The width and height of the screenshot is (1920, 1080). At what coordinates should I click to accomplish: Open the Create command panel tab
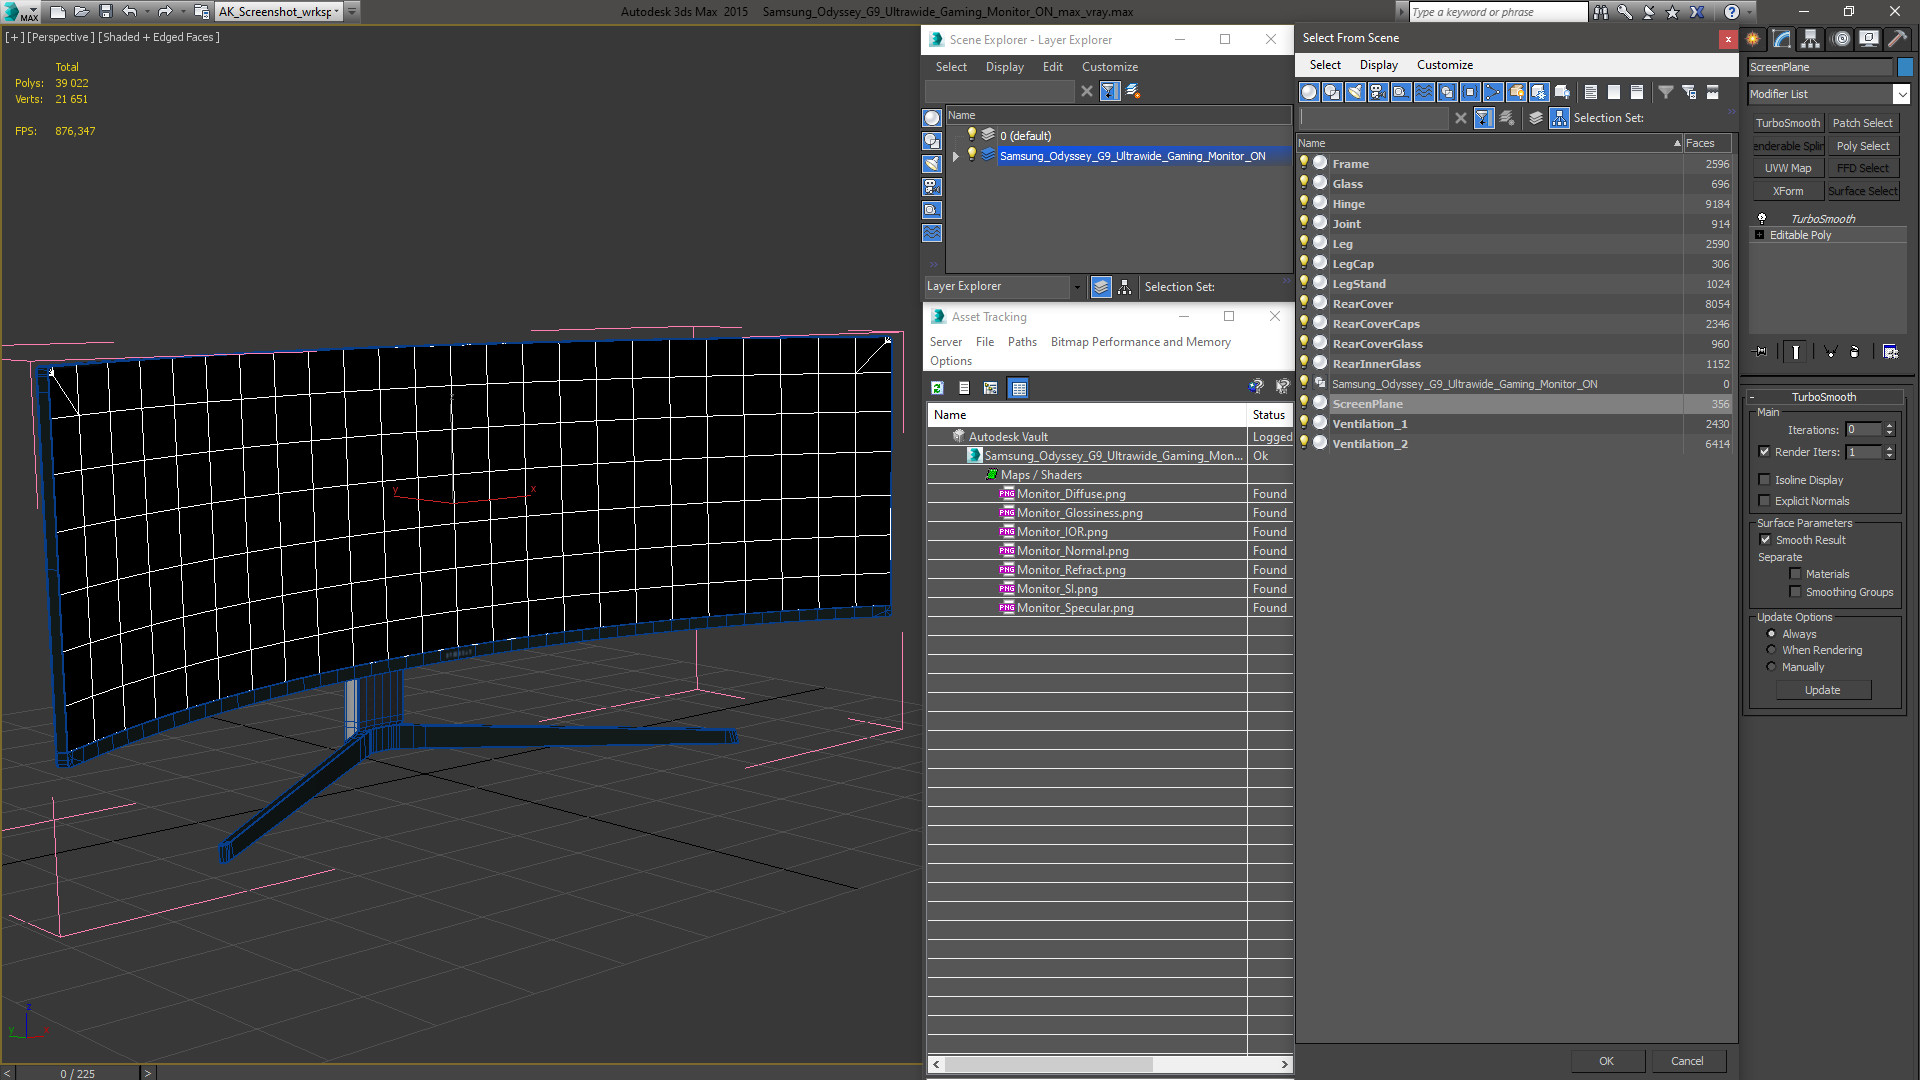click(x=1753, y=39)
